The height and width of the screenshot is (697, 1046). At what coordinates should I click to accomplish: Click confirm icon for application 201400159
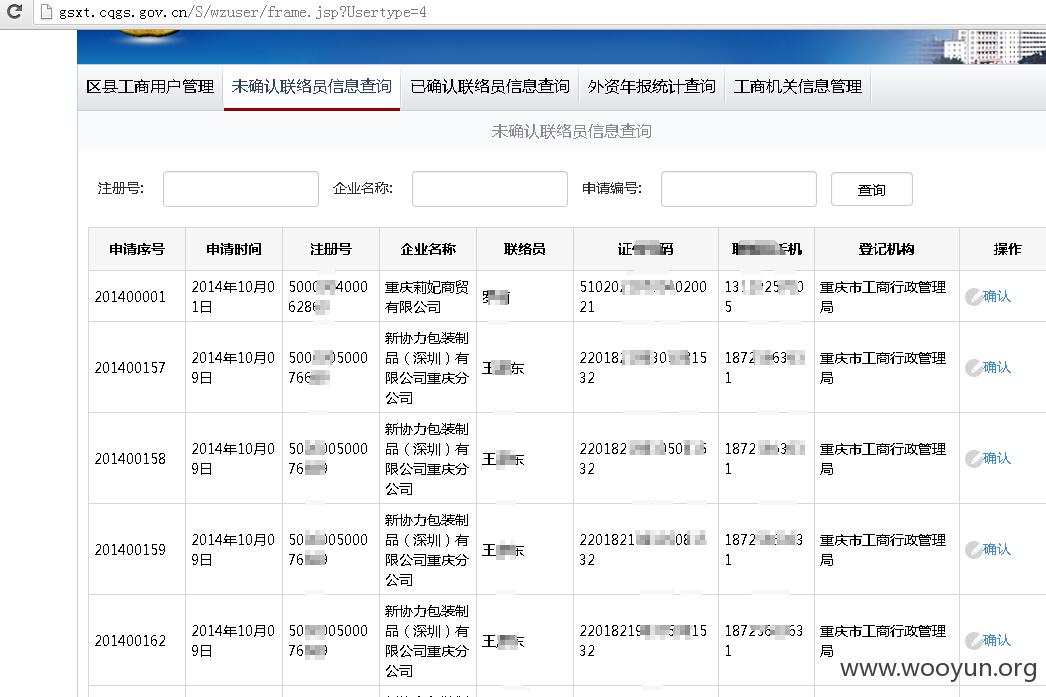973,550
